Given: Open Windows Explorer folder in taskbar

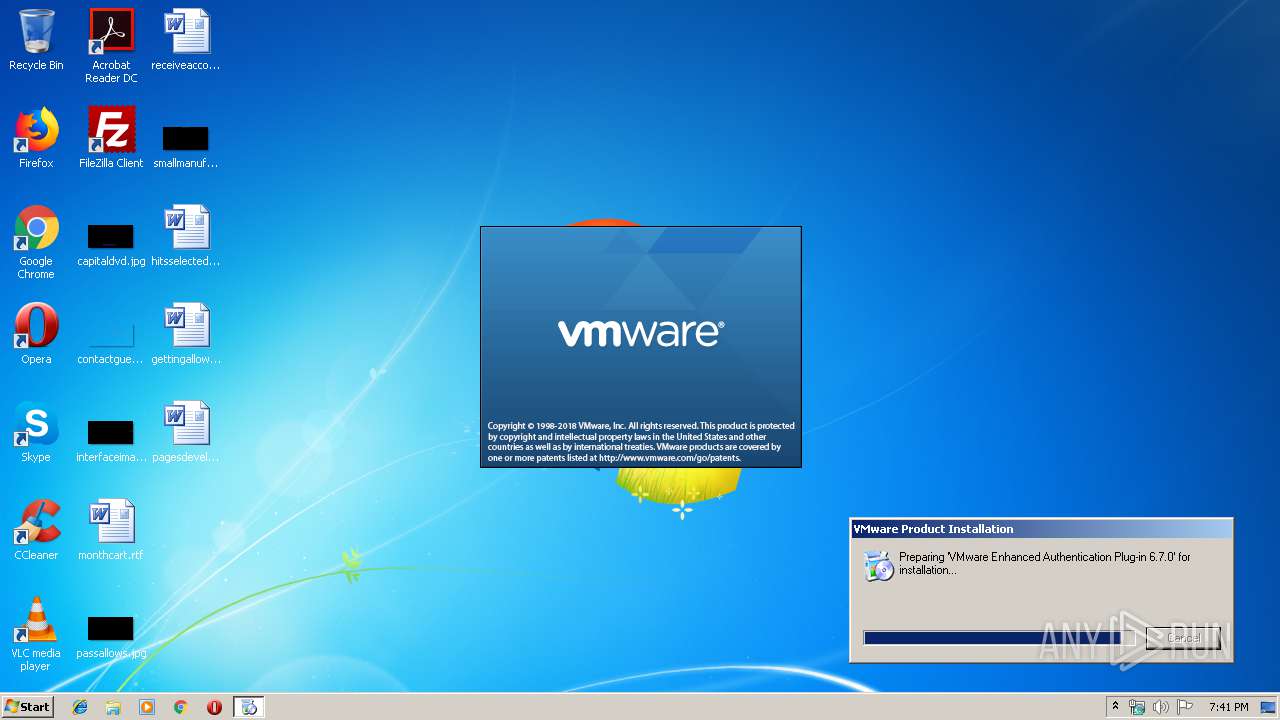Looking at the screenshot, I should tap(113, 707).
